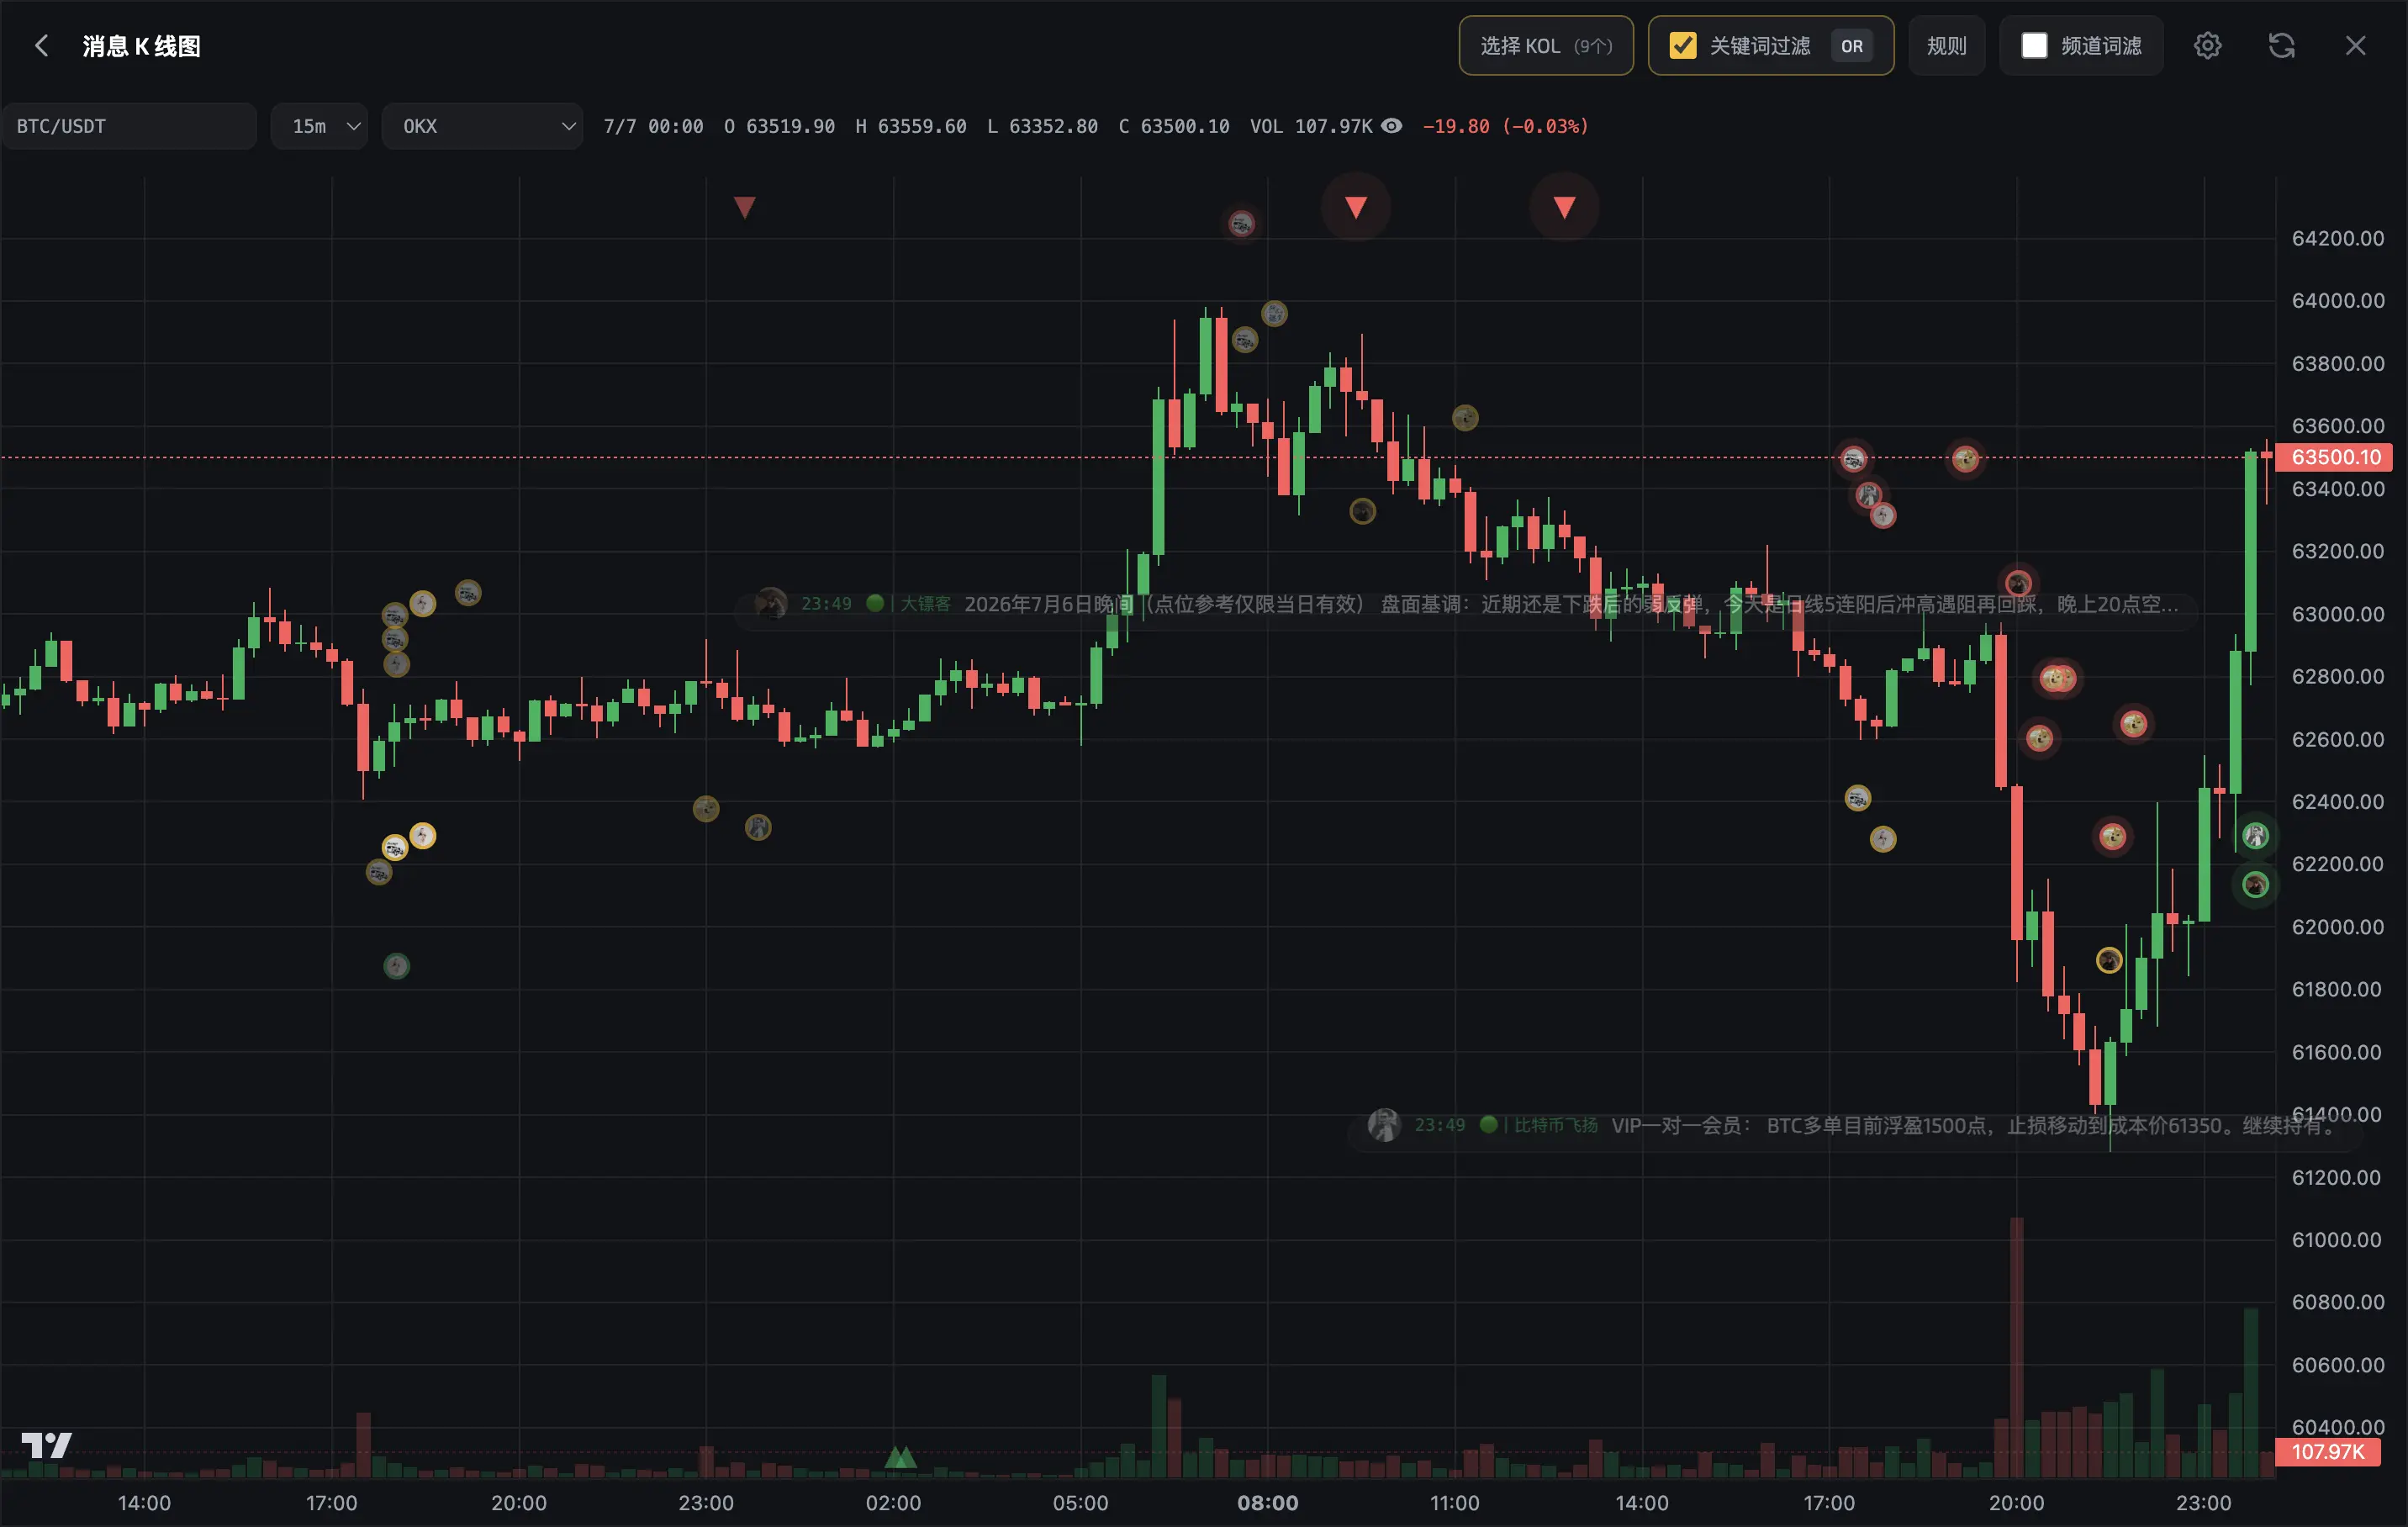Expand the OKX exchange dropdown
This screenshot has height=1527, width=2408.
pos(482,126)
